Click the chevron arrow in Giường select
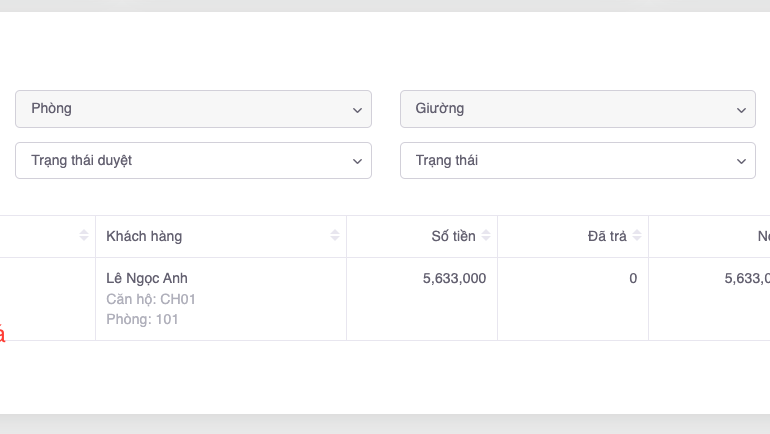This screenshot has height=434, width=770. tap(741, 109)
